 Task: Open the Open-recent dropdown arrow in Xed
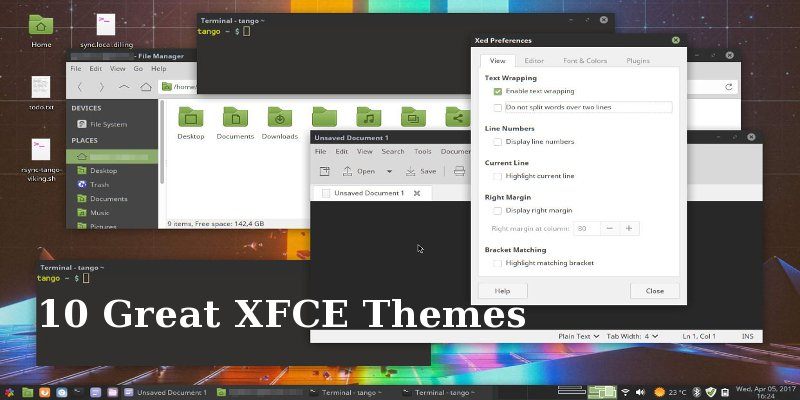pyautogui.click(x=389, y=171)
